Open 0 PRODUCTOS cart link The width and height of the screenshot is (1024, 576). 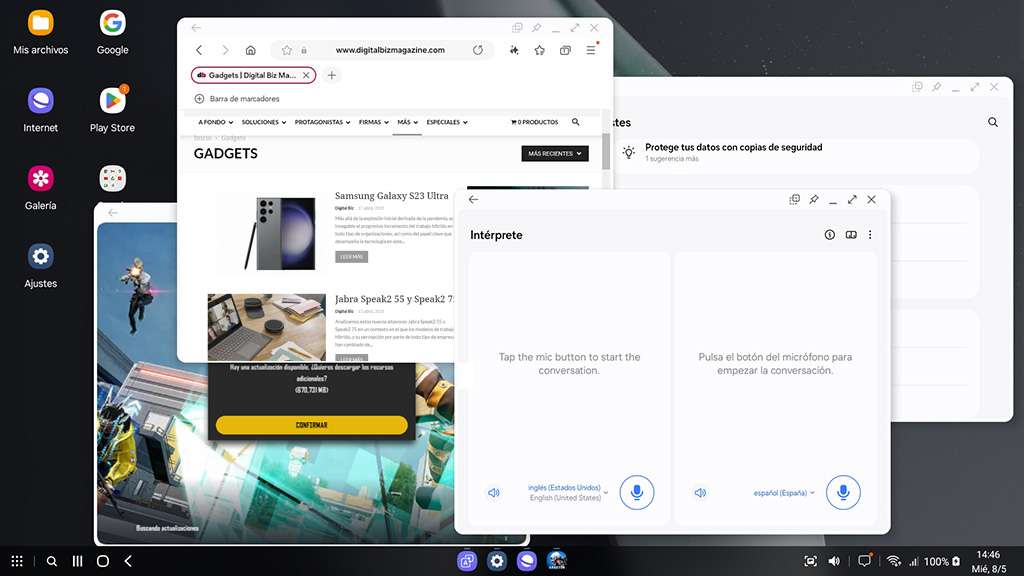(x=534, y=122)
